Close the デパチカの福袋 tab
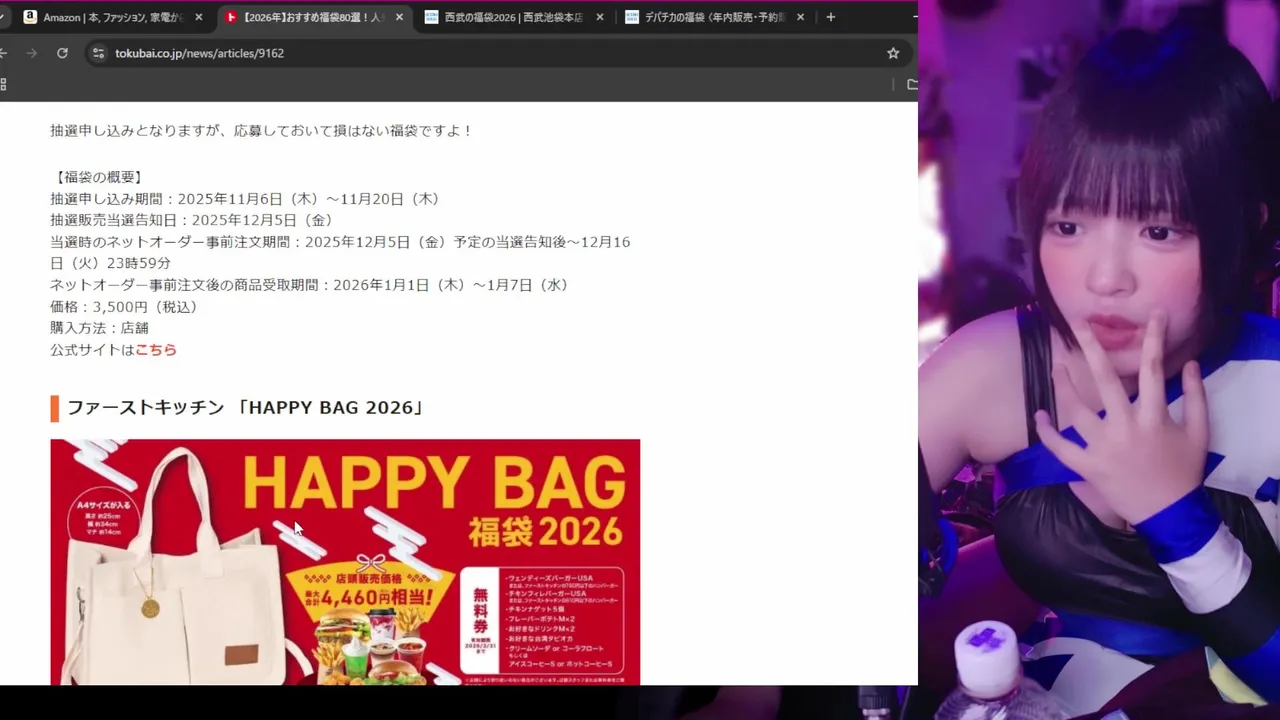1280x720 pixels. point(801,17)
